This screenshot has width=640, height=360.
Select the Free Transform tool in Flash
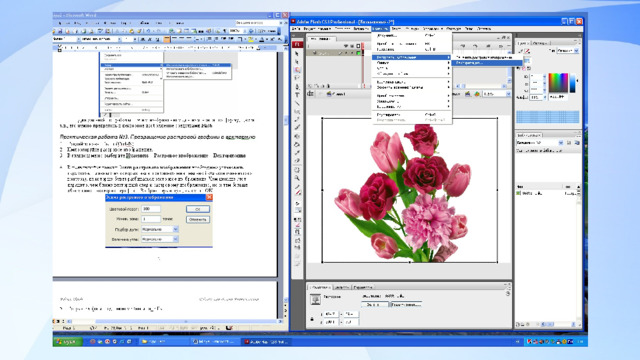click(x=297, y=70)
